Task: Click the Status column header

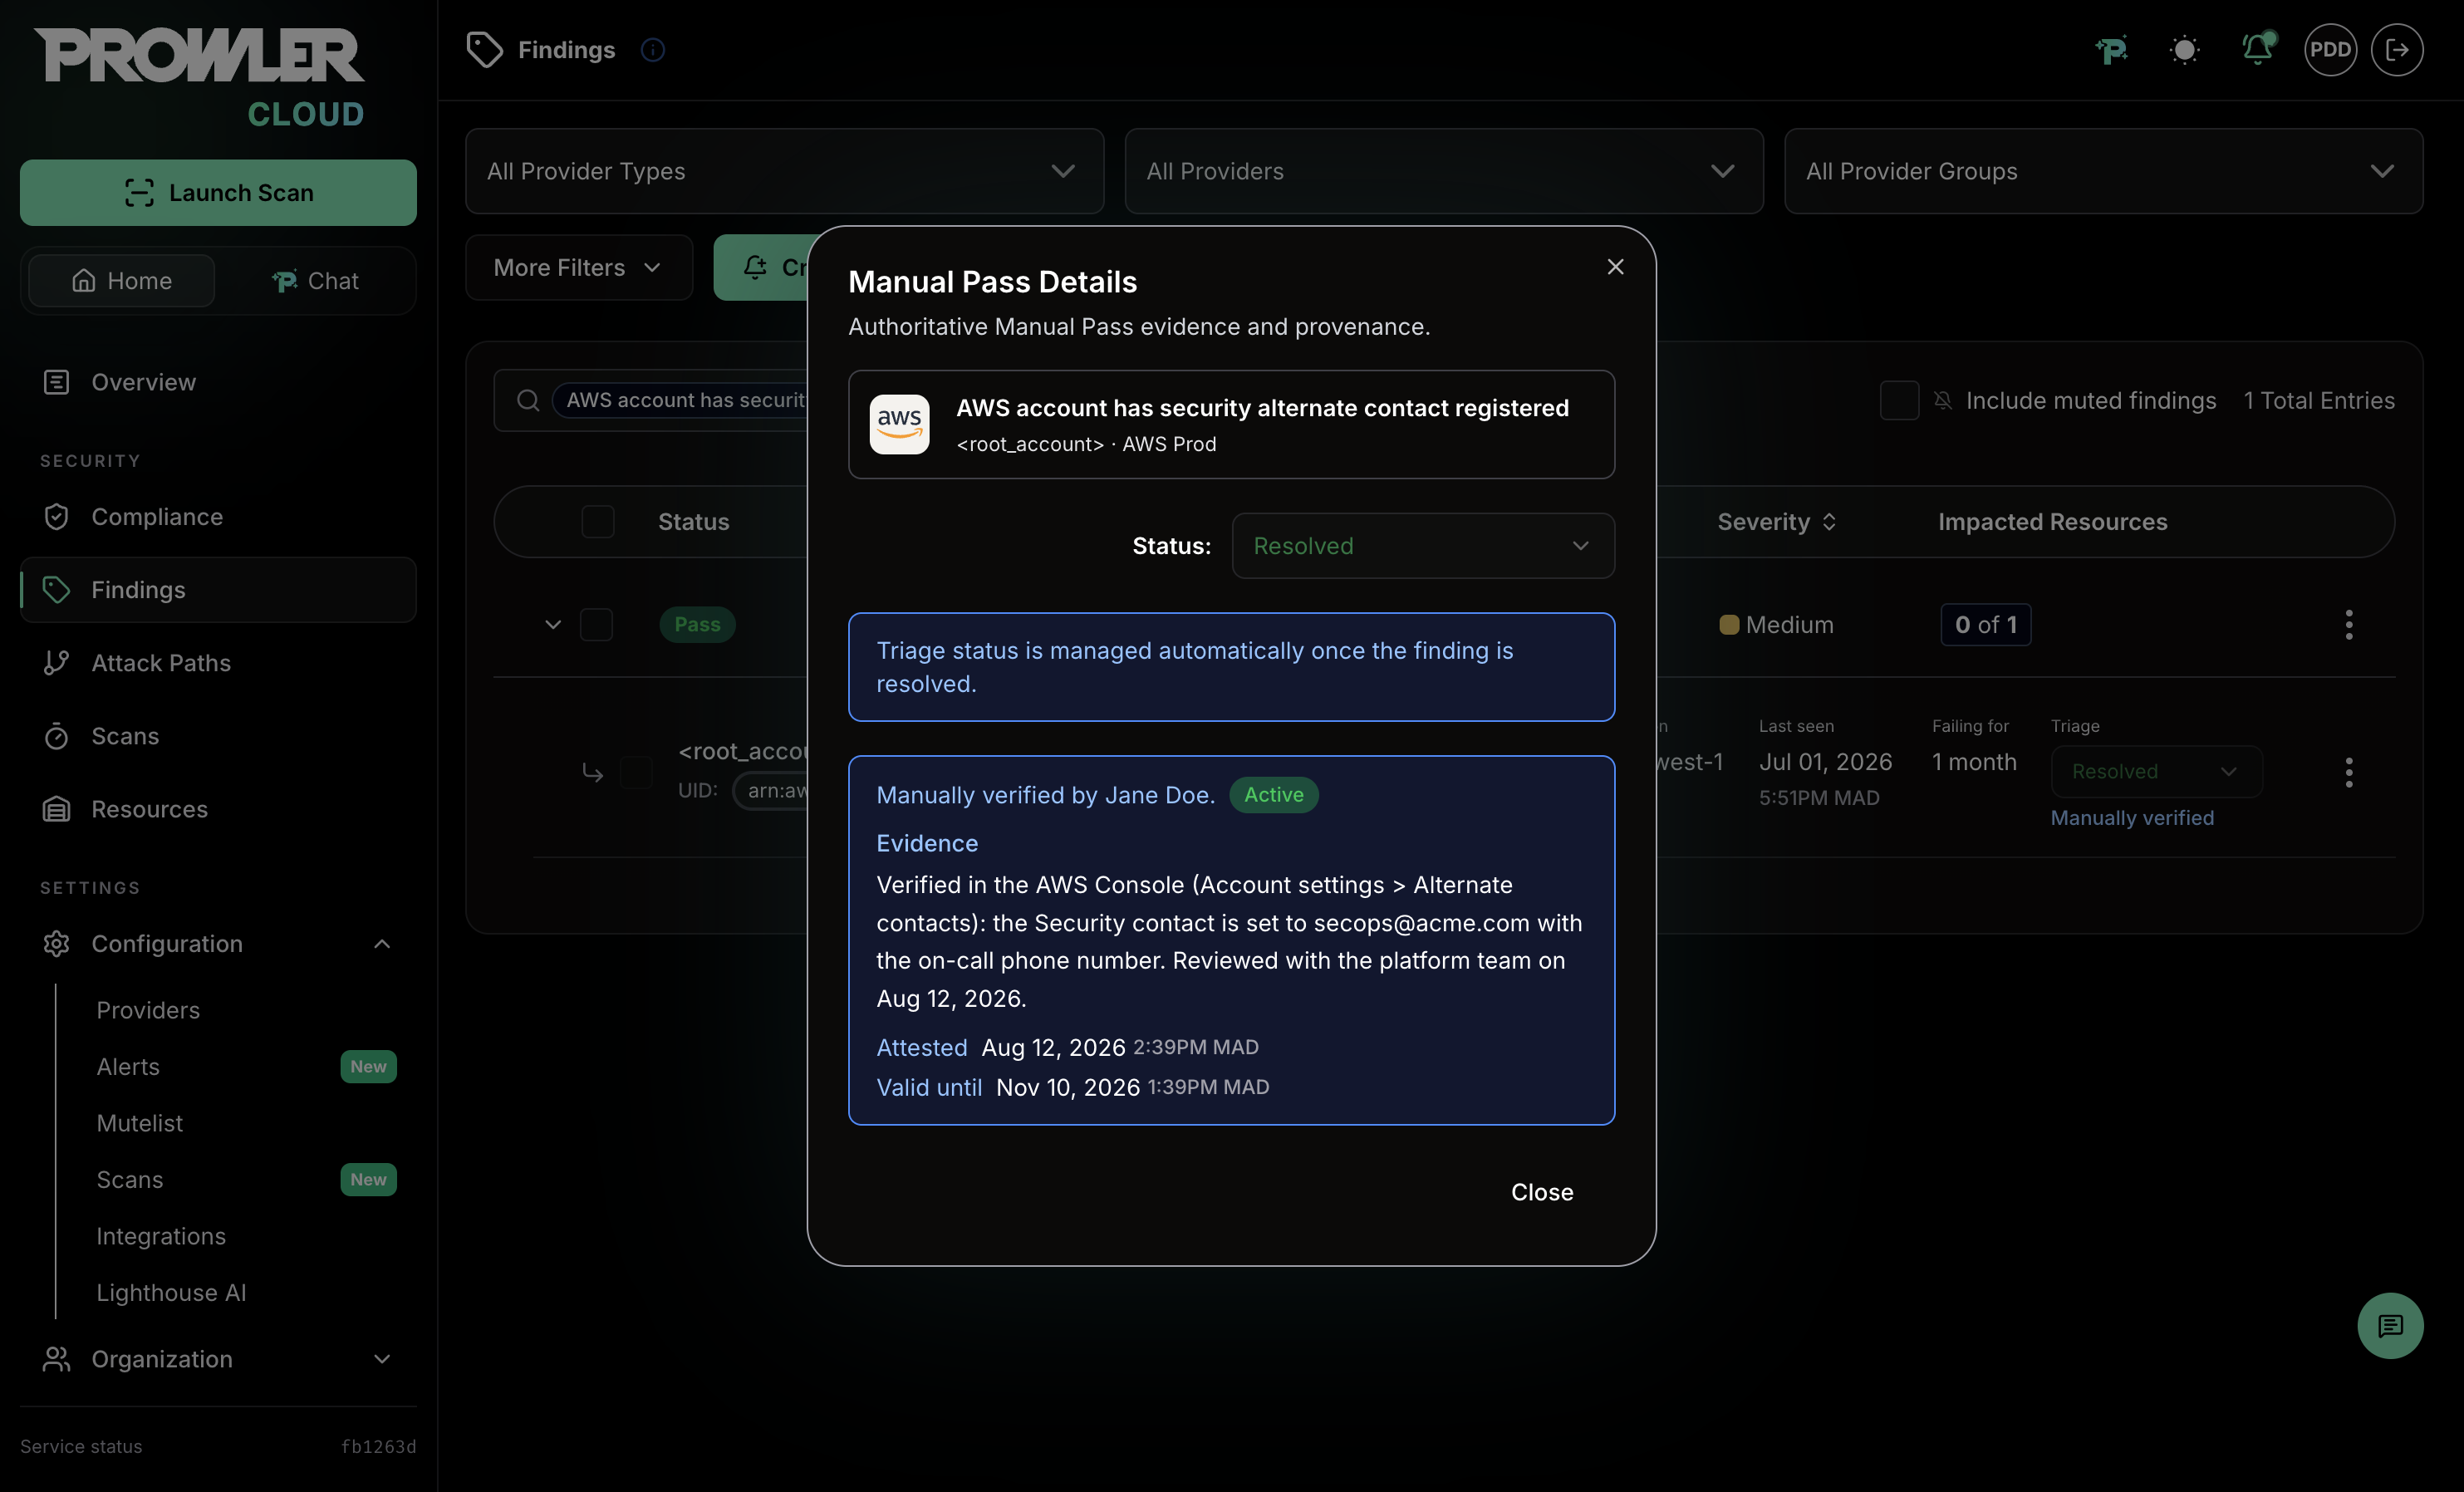Action: coord(693,522)
